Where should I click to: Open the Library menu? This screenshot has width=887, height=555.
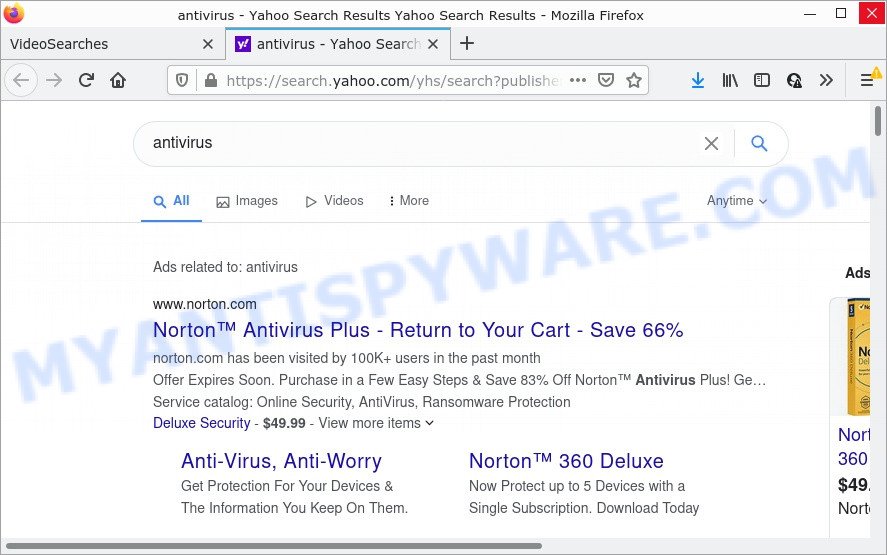[730, 80]
